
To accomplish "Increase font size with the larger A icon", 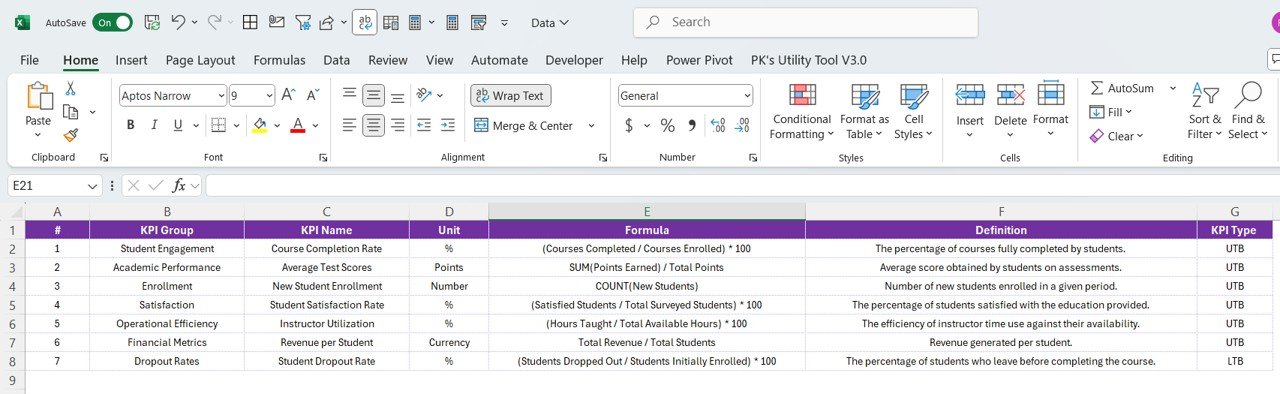I will pos(288,95).
